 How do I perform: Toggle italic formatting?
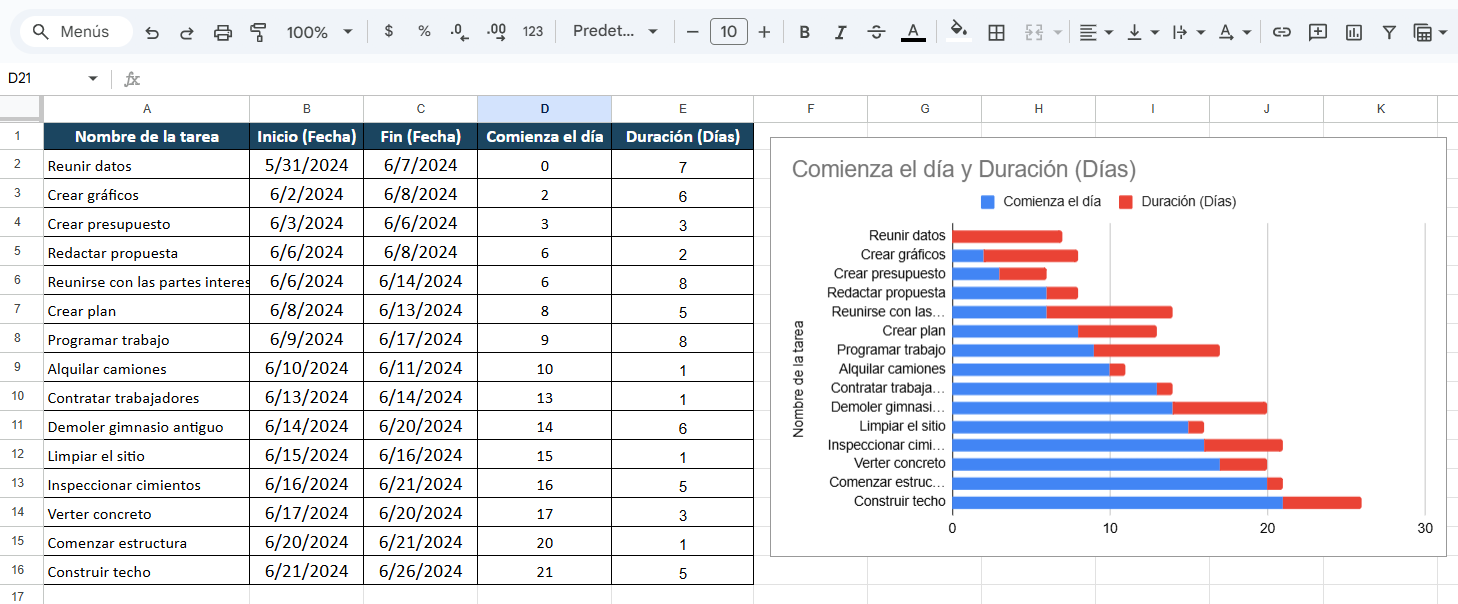840,31
